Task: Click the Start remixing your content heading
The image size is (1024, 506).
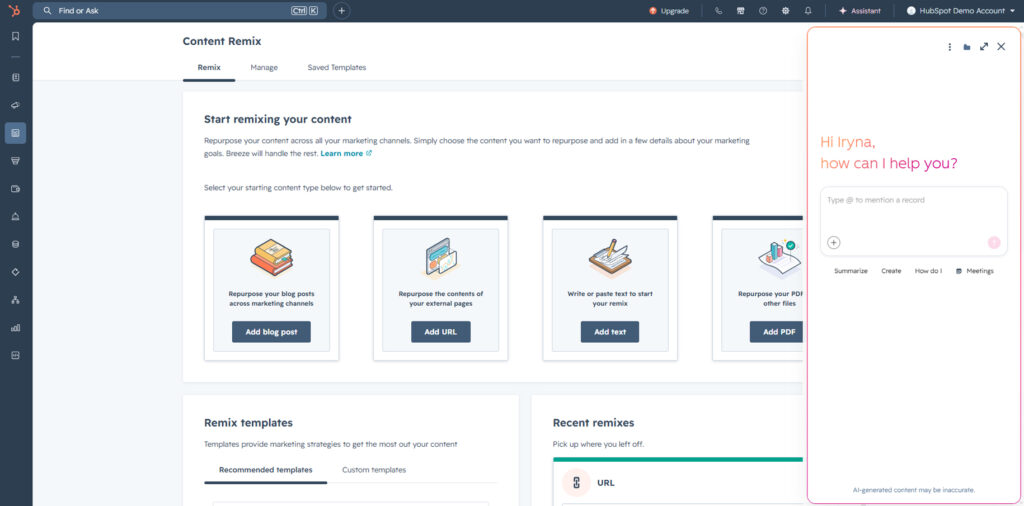Action: [278, 119]
